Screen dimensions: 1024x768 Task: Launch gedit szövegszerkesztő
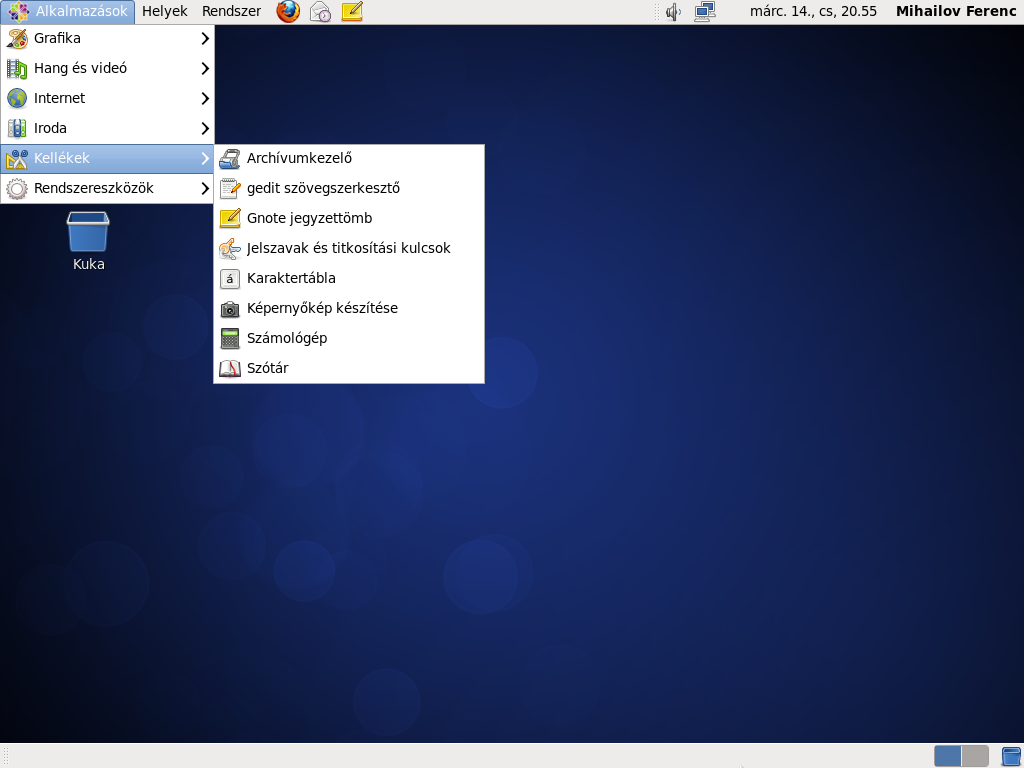pyautogui.click(x=349, y=189)
